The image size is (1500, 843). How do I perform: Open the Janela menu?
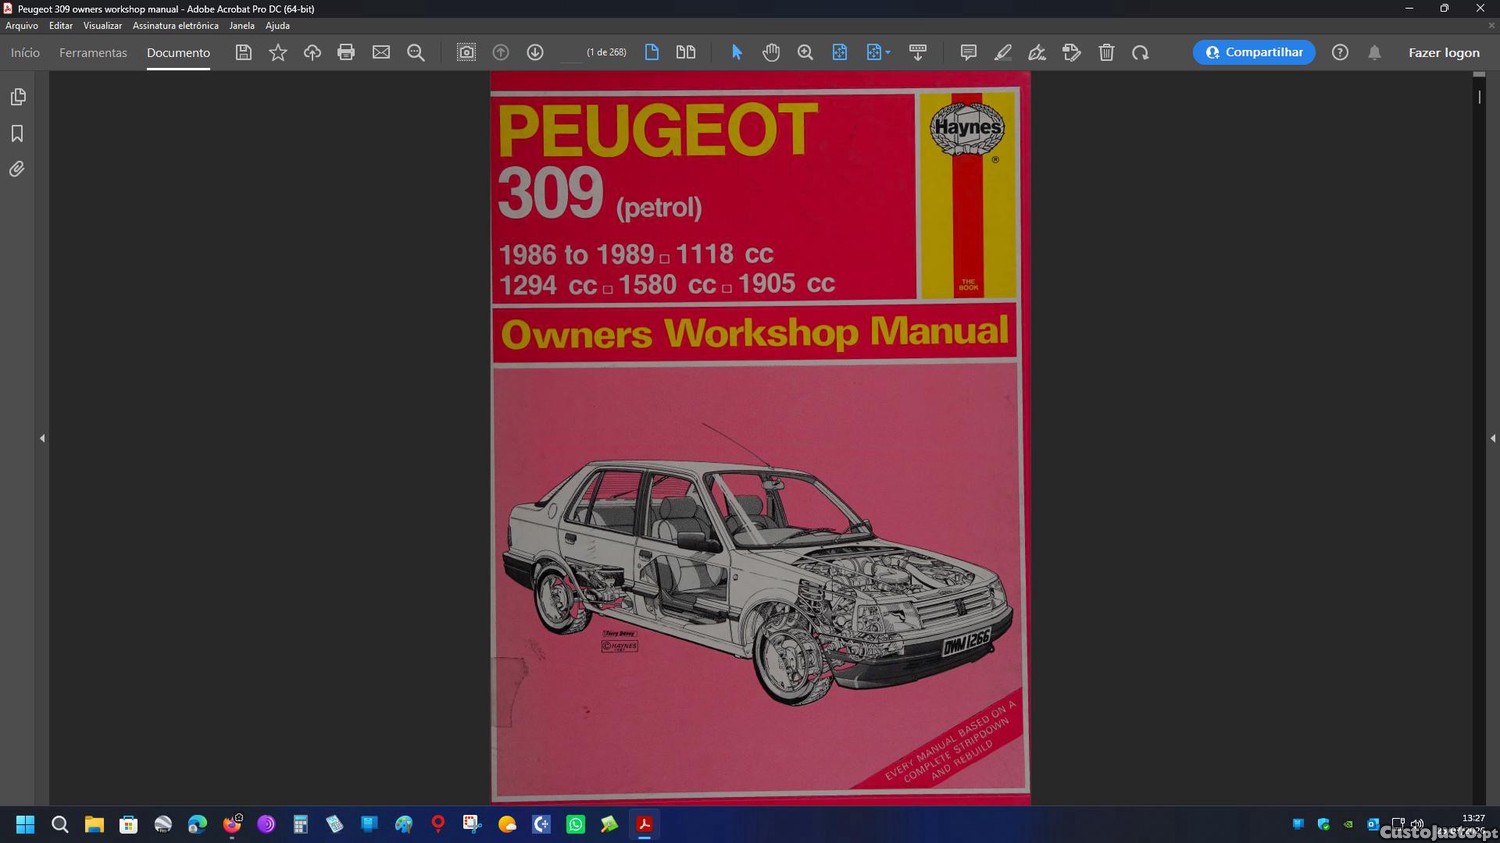(242, 26)
